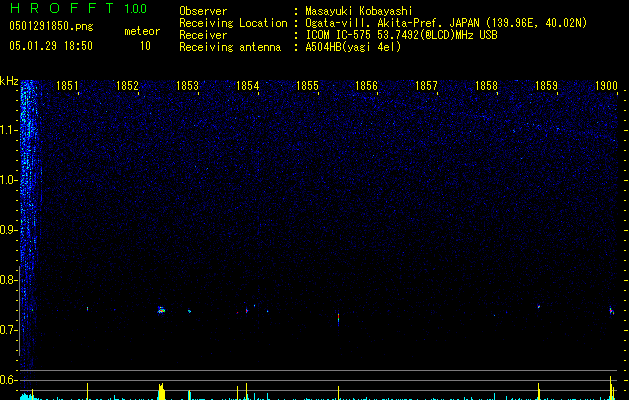Screen dimensions: 629x400
Task: Click the 1851 time axis label
Action: click(x=67, y=86)
